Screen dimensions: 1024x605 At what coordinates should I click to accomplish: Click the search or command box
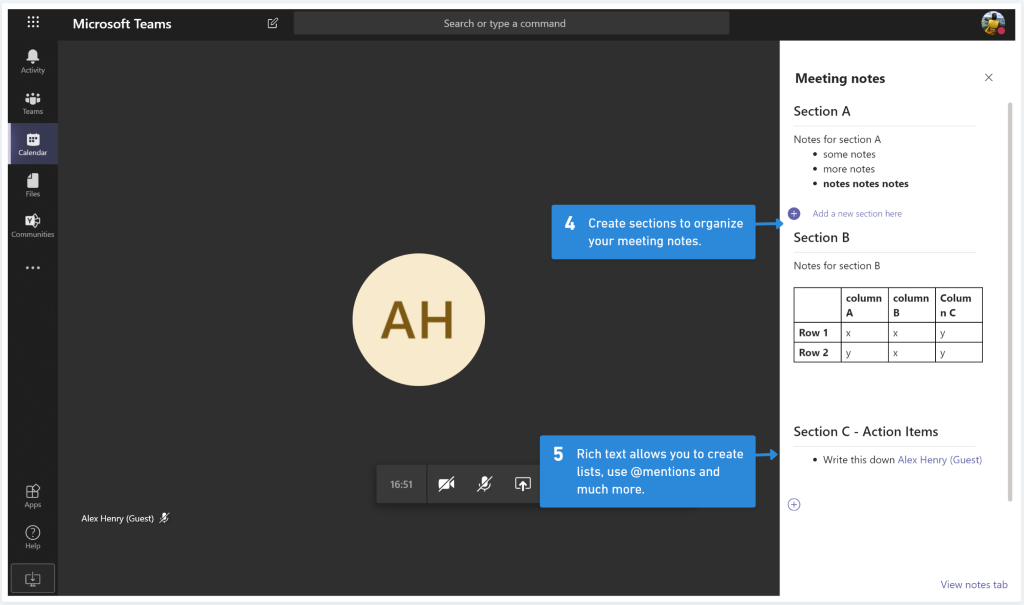tap(511, 24)
